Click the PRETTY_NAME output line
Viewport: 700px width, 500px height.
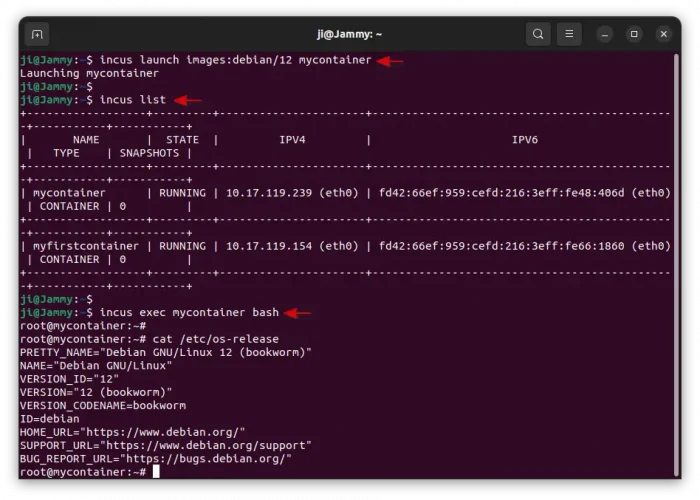click(166, 352)
